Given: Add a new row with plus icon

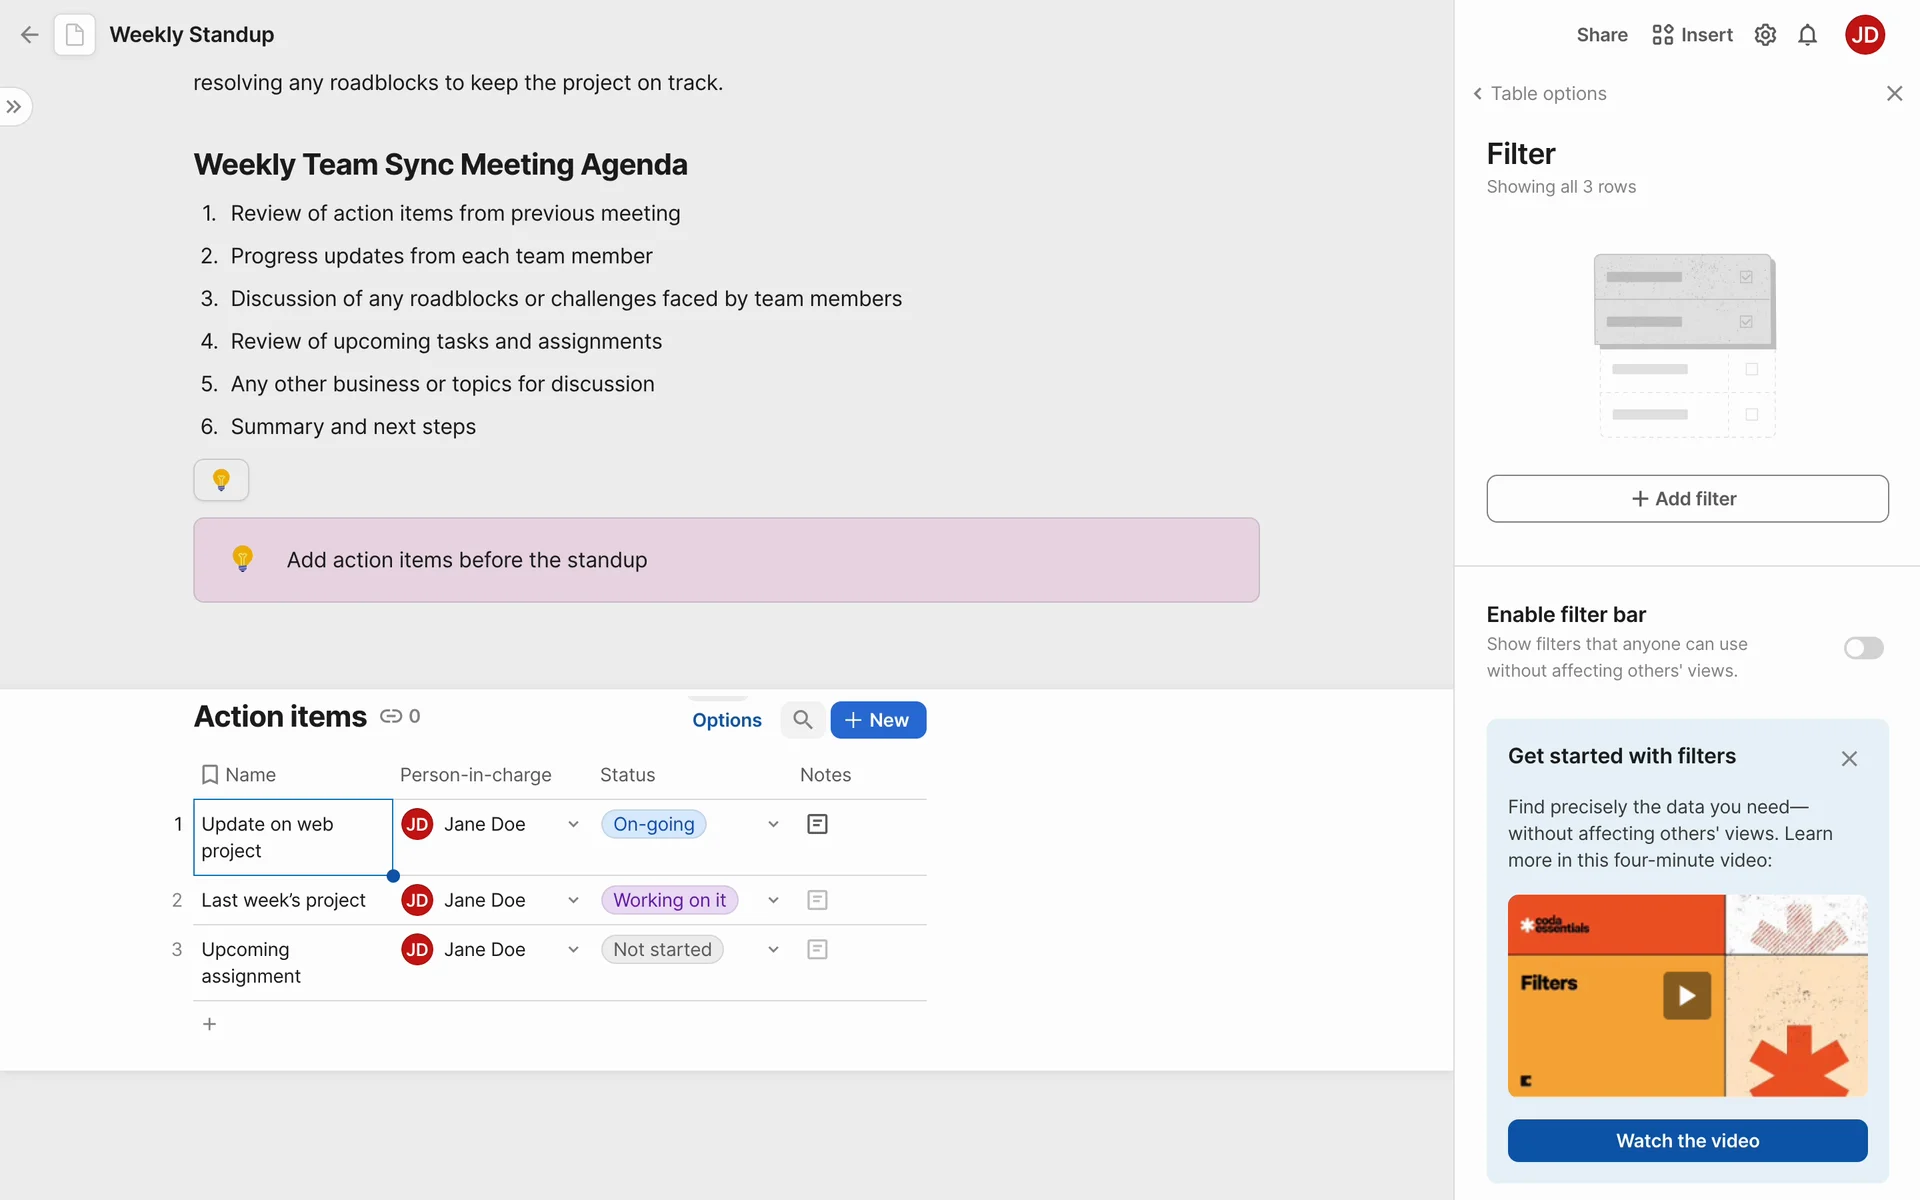Looking at the screenshot, I should [x=209, y=1024].
